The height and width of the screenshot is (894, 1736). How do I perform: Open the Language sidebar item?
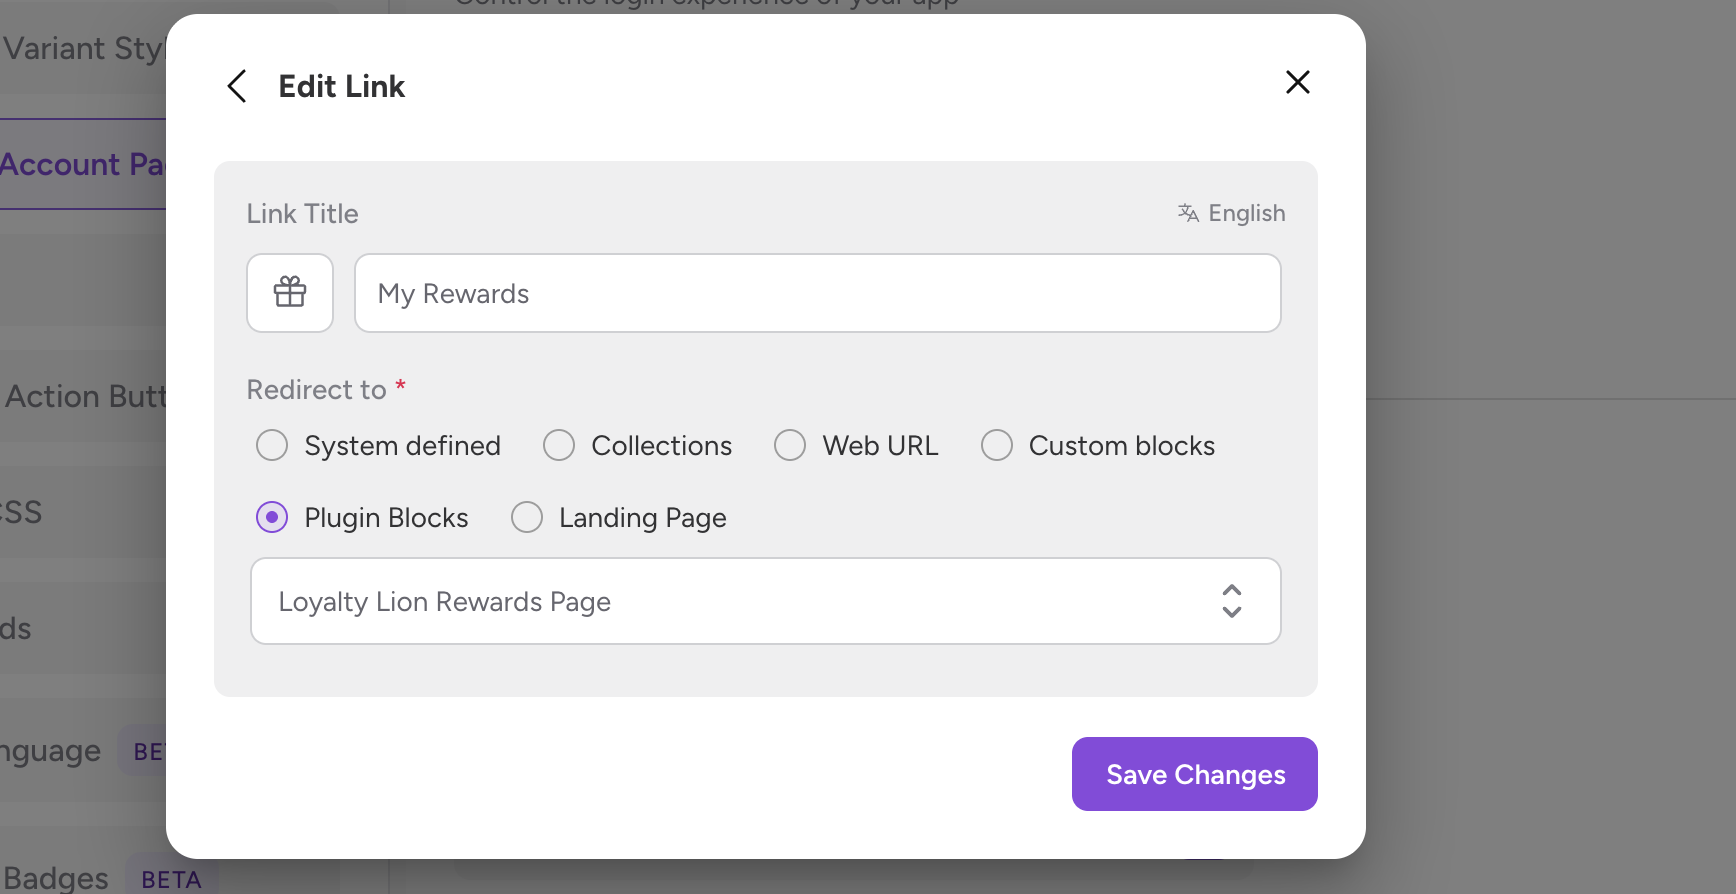[50, 751]
